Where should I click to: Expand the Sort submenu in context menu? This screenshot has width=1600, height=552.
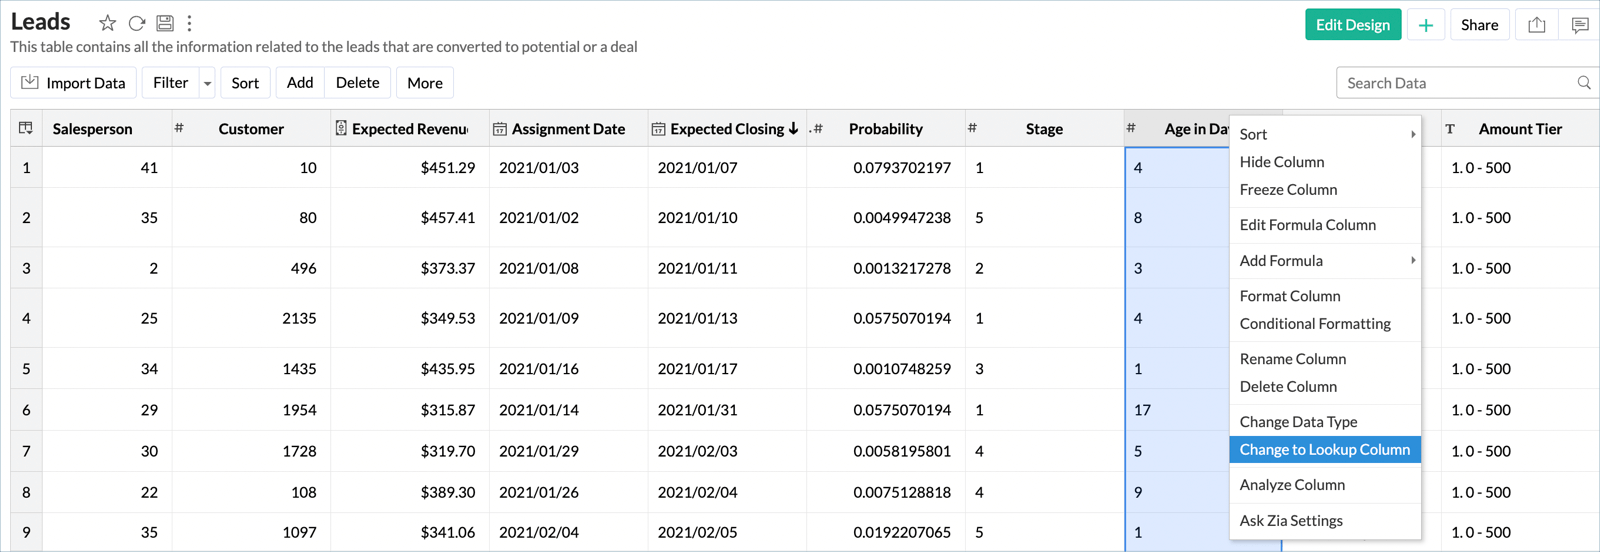(x=1412, y=134)
